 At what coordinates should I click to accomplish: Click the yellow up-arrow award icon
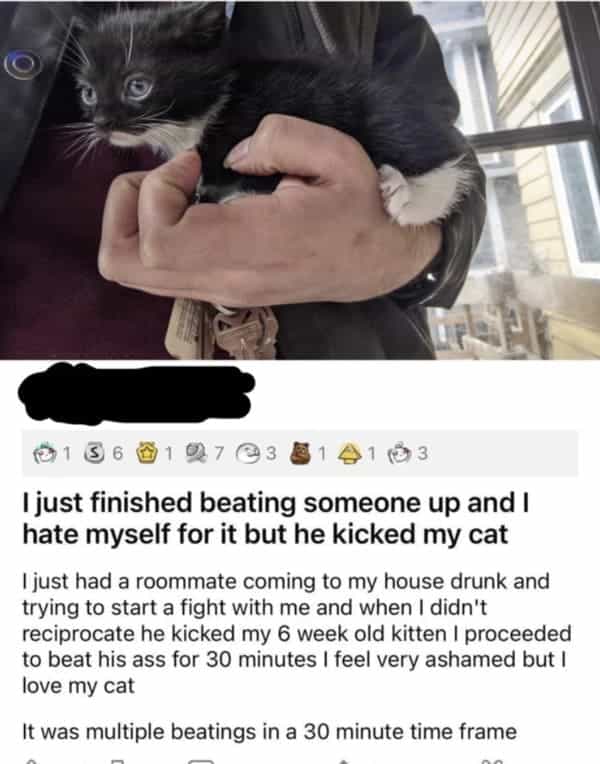tap(349, 454)
